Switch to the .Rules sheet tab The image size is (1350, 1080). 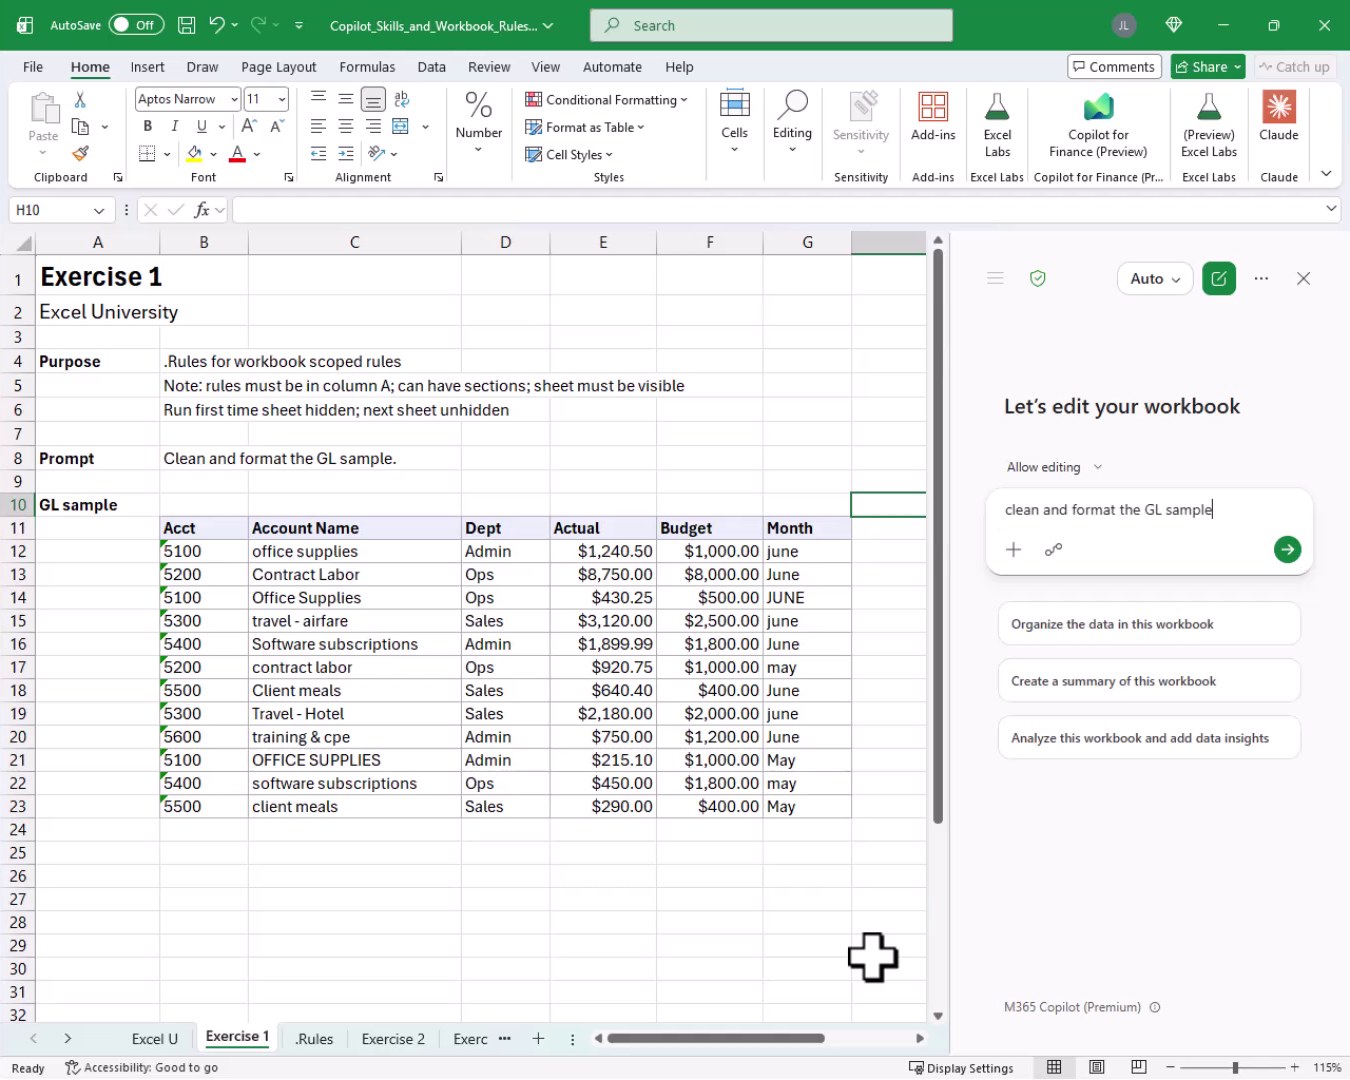[314, 1039]
